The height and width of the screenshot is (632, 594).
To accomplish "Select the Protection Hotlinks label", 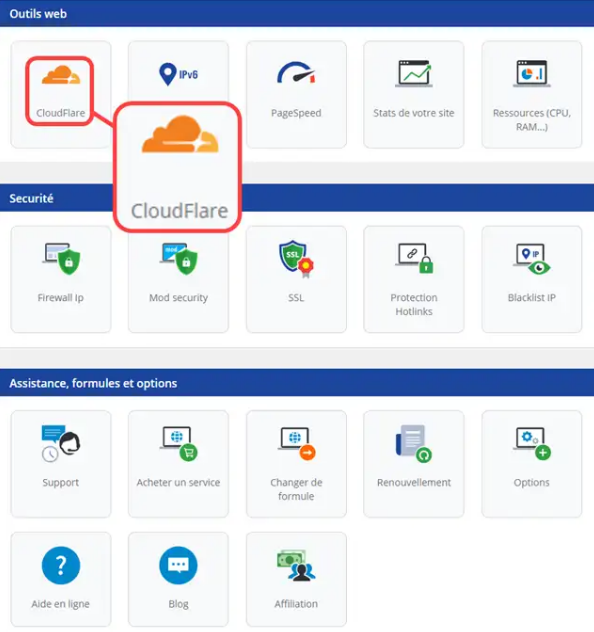I will click(414, 304).
